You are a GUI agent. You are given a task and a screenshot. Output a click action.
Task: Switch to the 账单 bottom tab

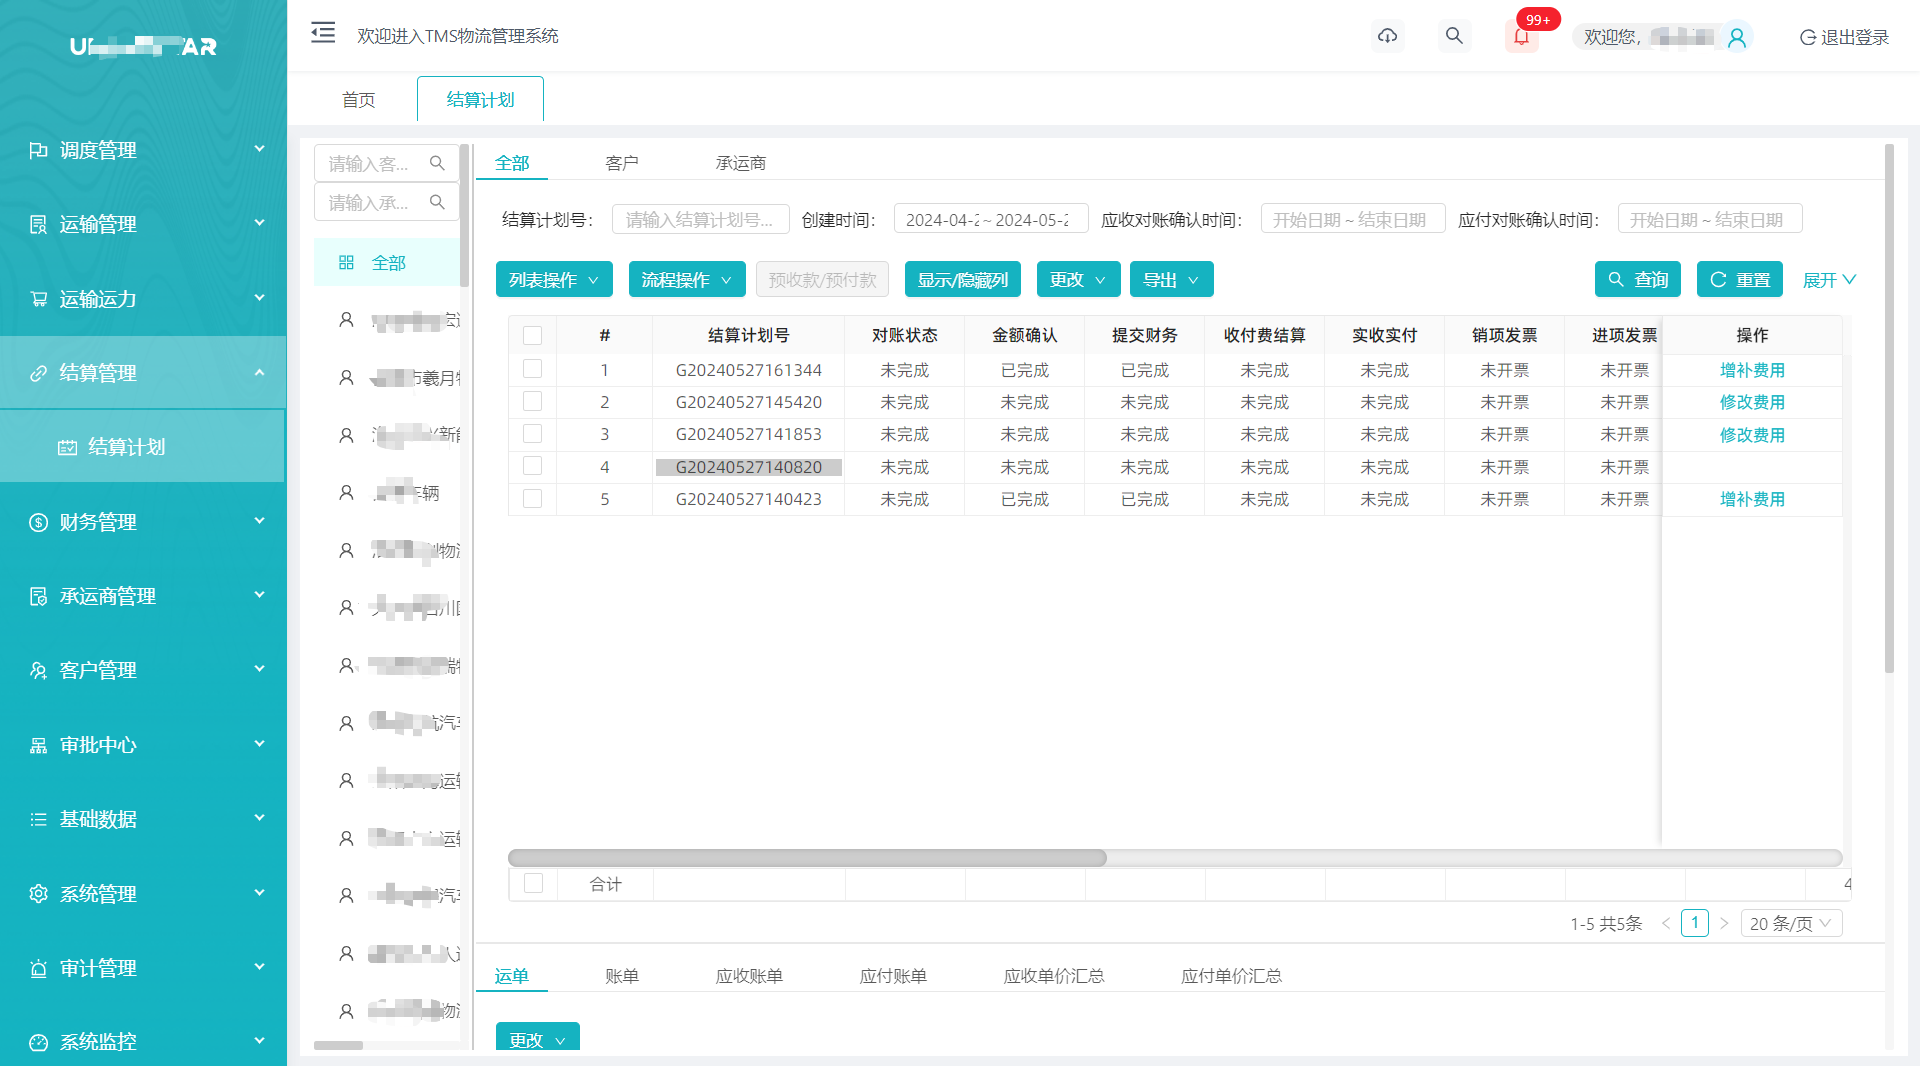[621, 976]
